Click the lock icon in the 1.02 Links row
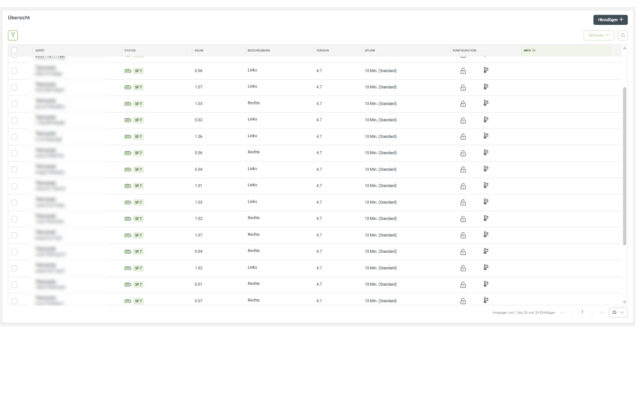Viewport: 640px width, 400px height. click(x=463, y=268)
